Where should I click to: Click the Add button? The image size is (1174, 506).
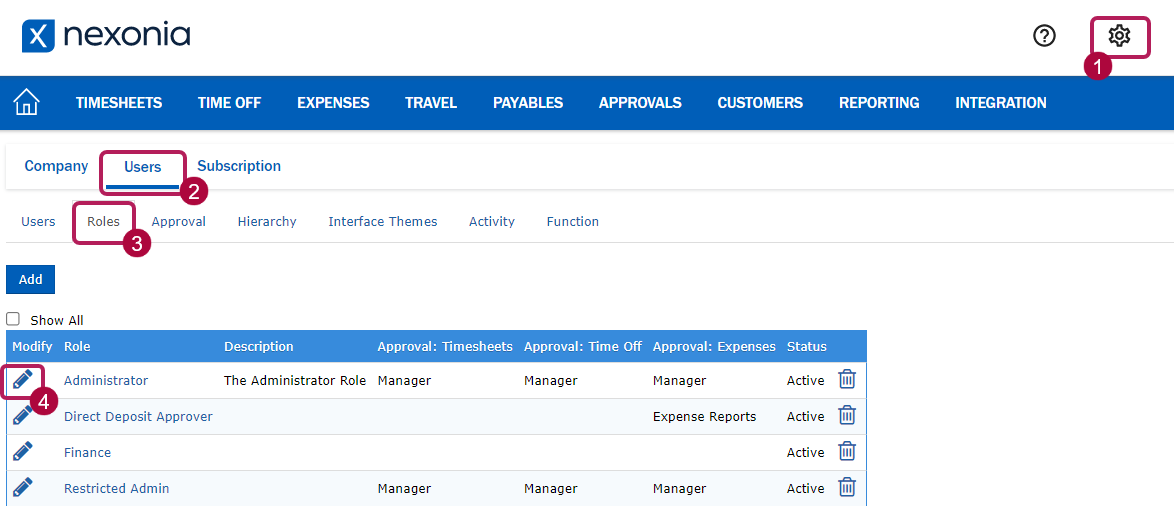tap(31, 279)
